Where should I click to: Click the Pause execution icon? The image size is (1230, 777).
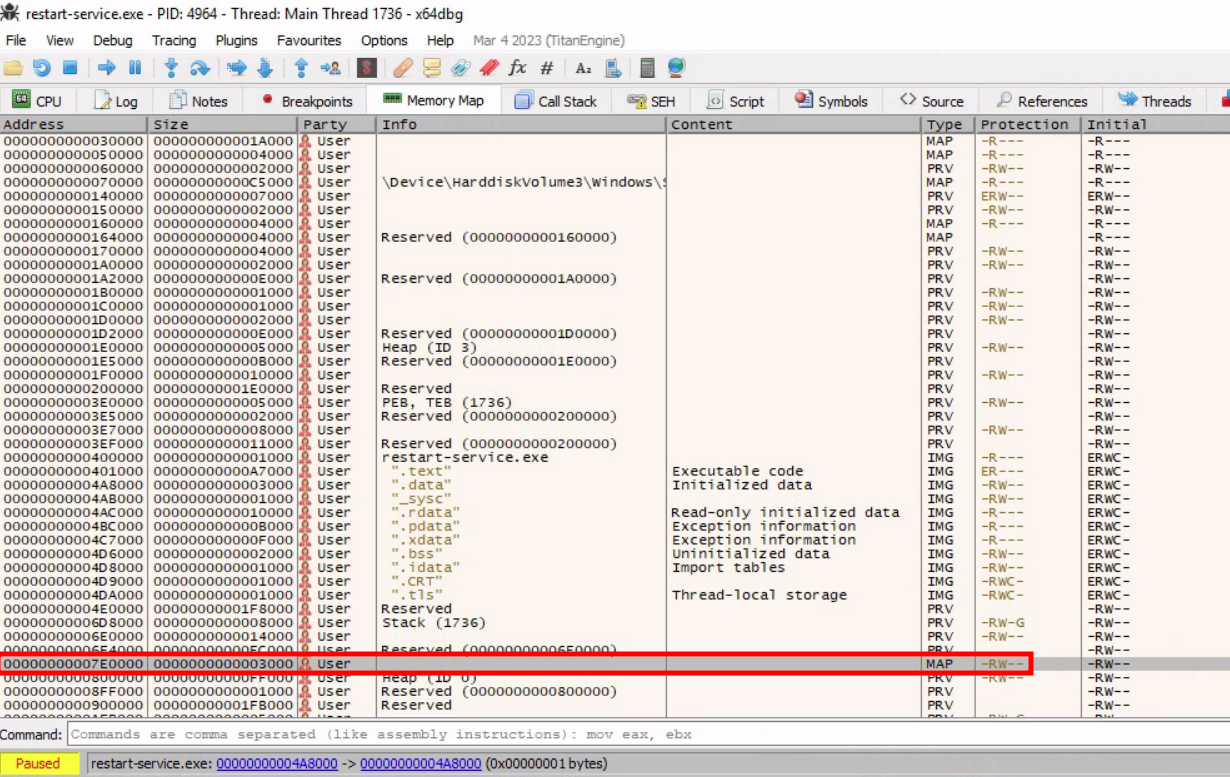[x=135, y=68]
